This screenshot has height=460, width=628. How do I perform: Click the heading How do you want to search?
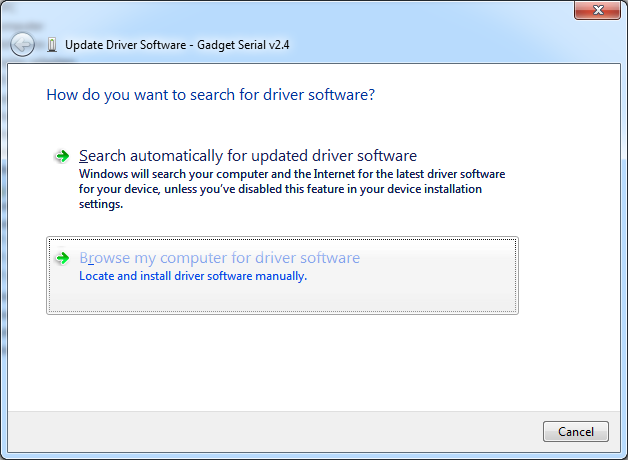pos(211,95)
